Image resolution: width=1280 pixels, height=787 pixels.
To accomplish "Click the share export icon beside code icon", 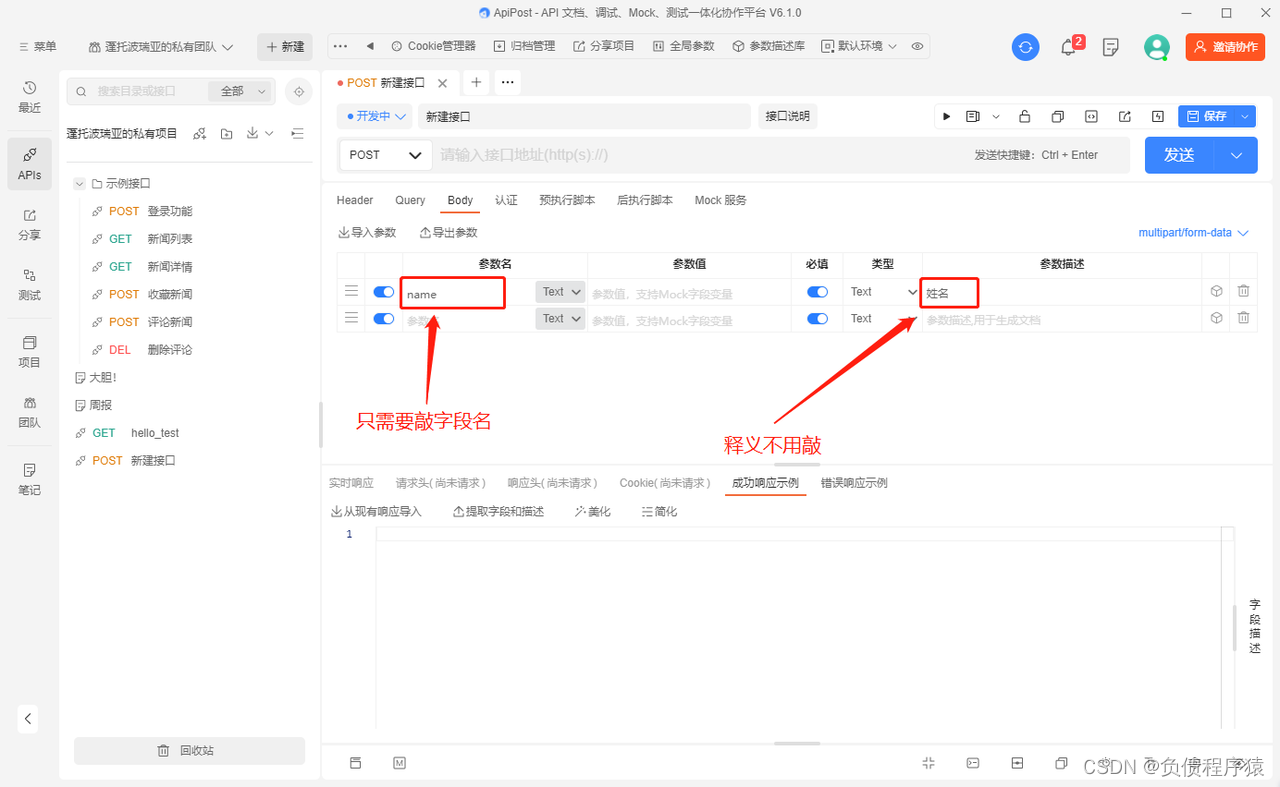I will 1125,116.
